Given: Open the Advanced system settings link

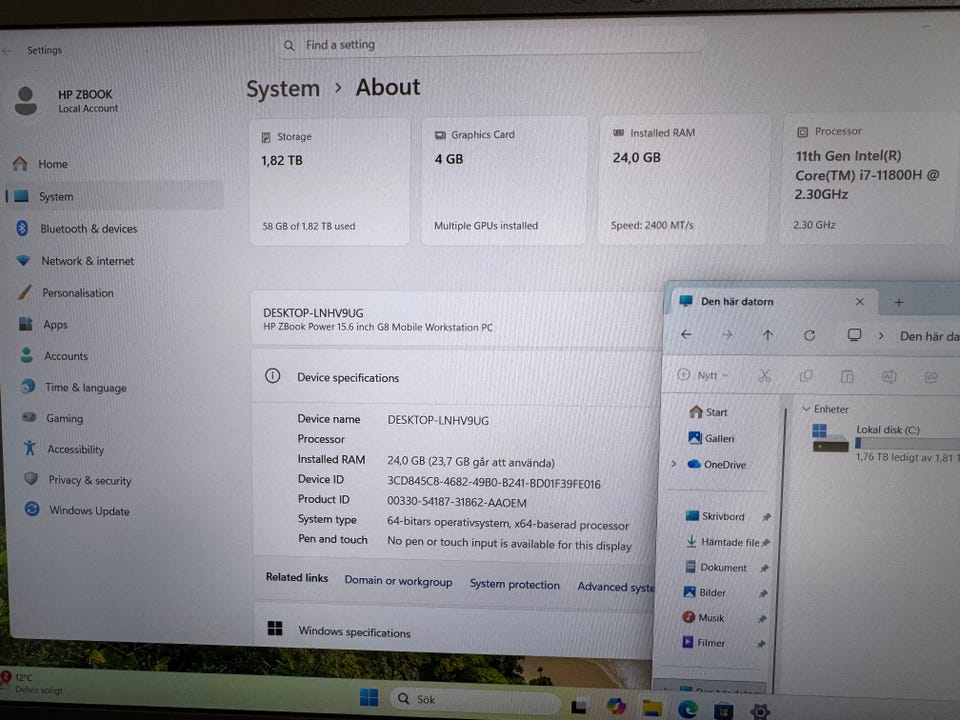Looking at the screenshot, I should [616, 587].
